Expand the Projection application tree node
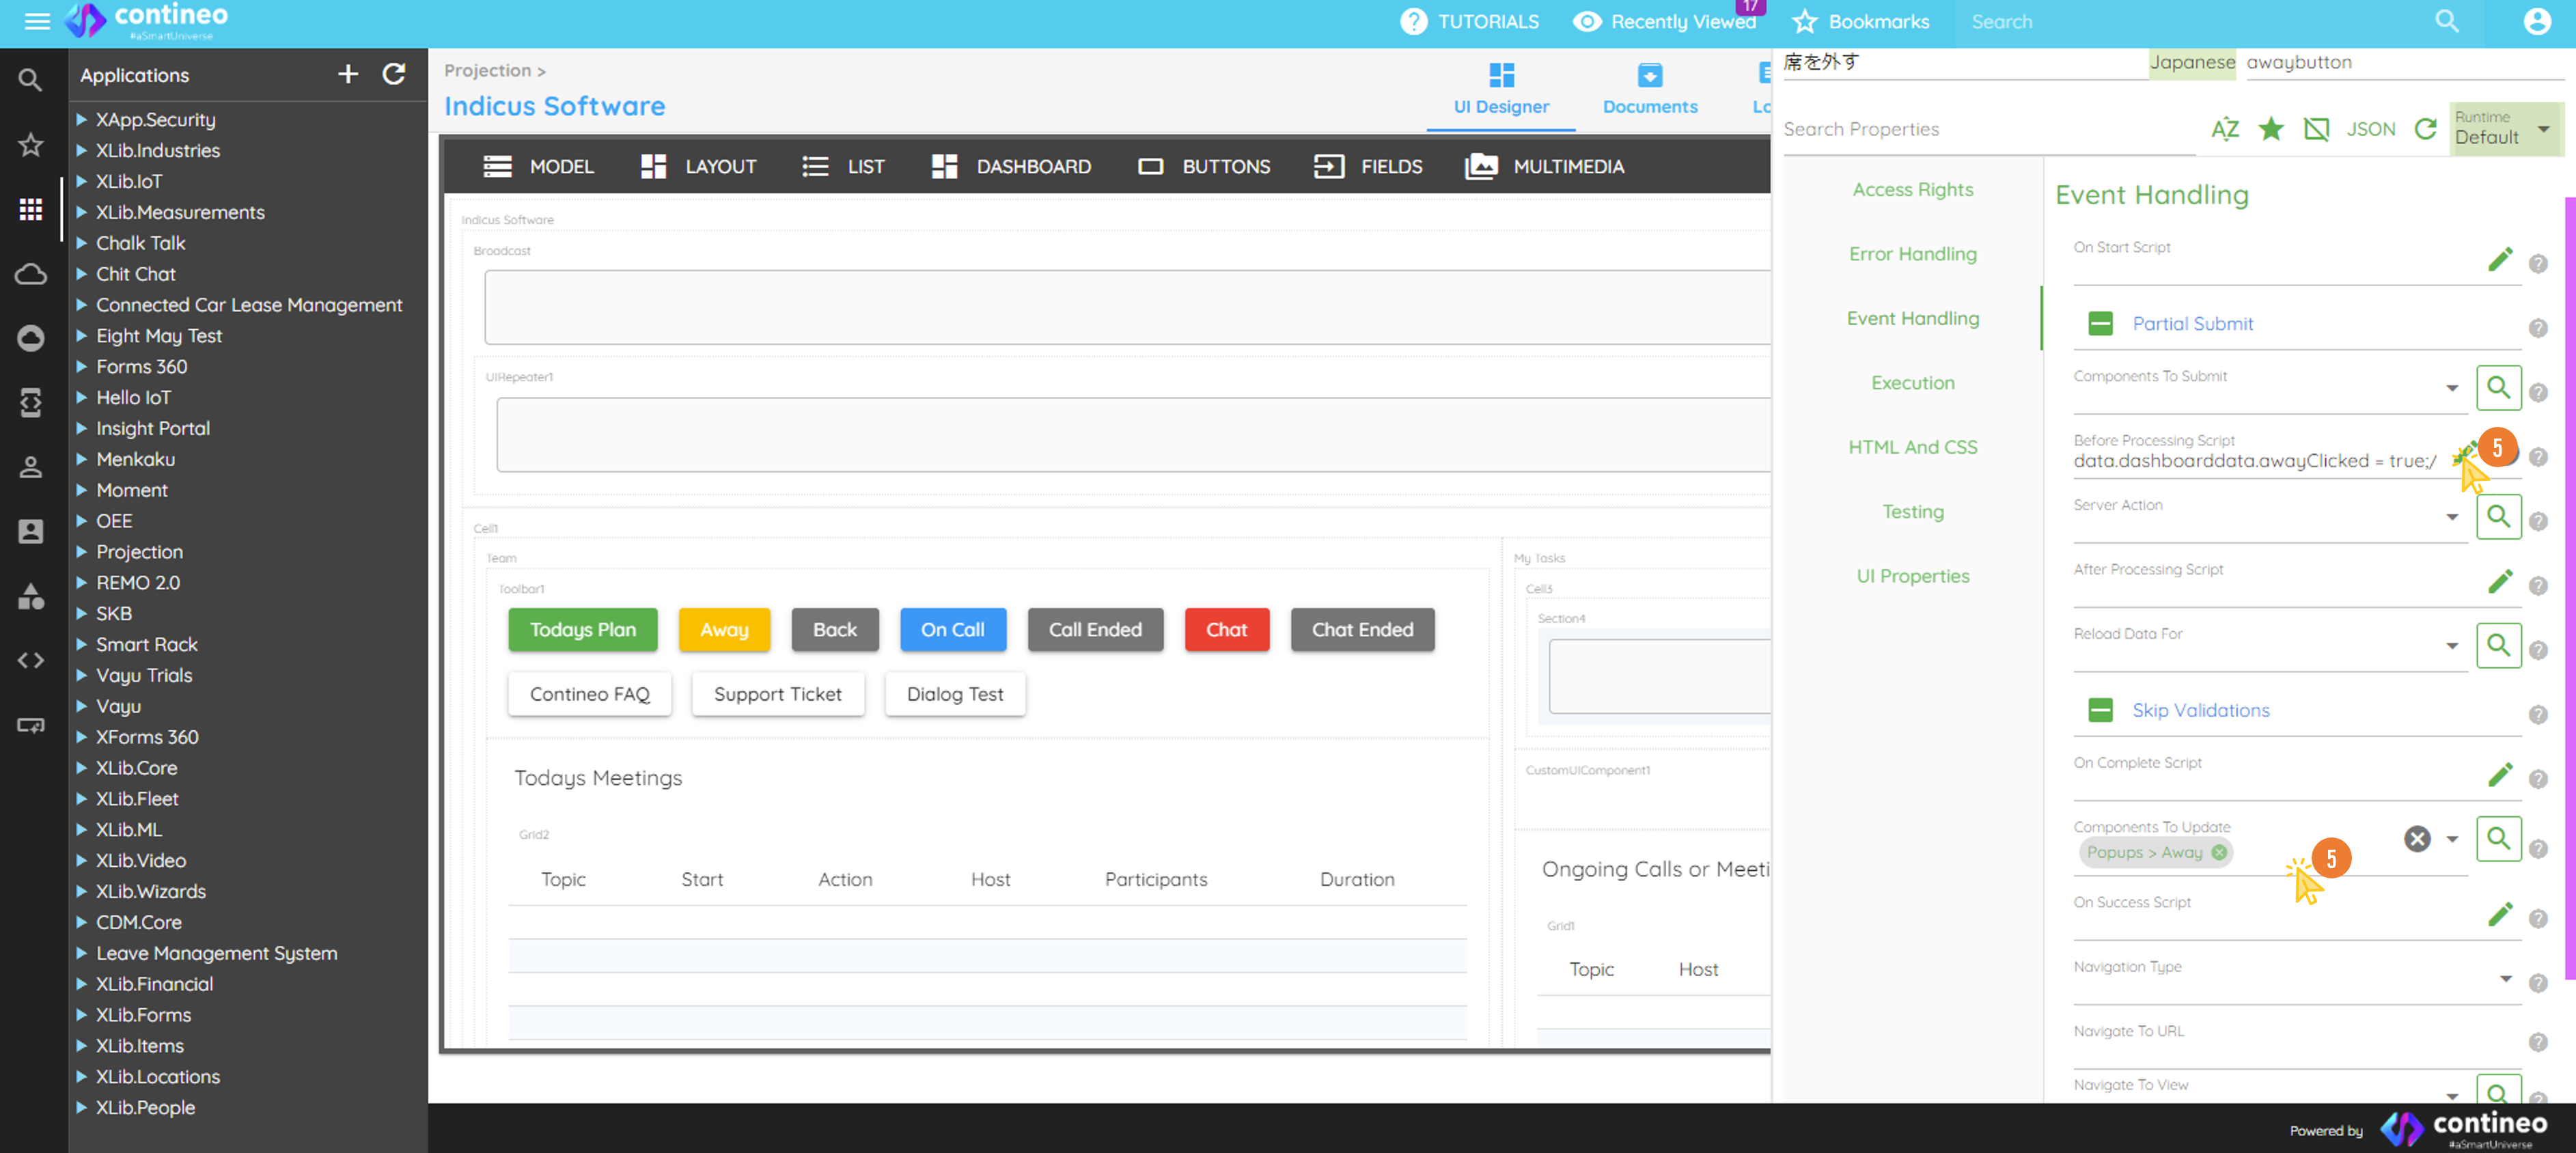 [82, 552]
